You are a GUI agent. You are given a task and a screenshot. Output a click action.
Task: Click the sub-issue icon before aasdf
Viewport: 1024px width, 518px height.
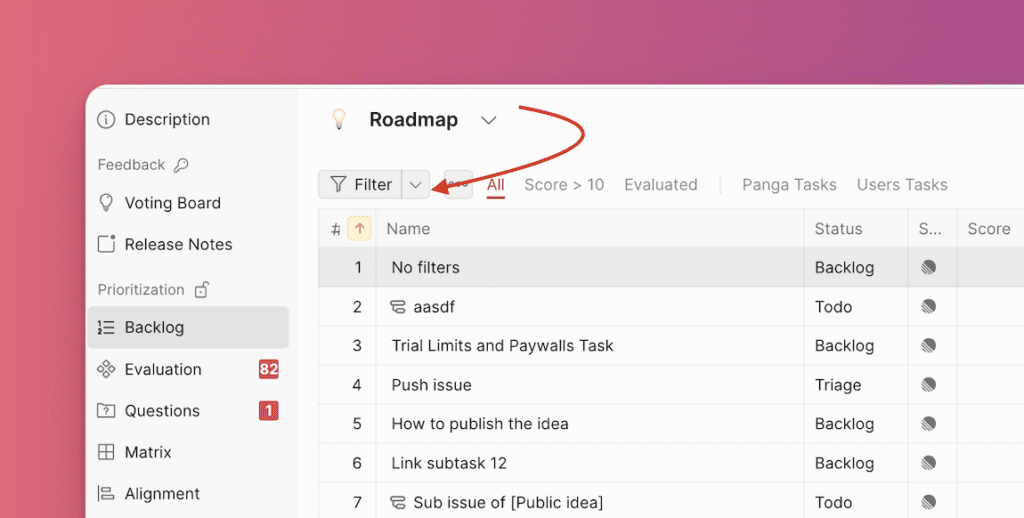click(398, 307)
